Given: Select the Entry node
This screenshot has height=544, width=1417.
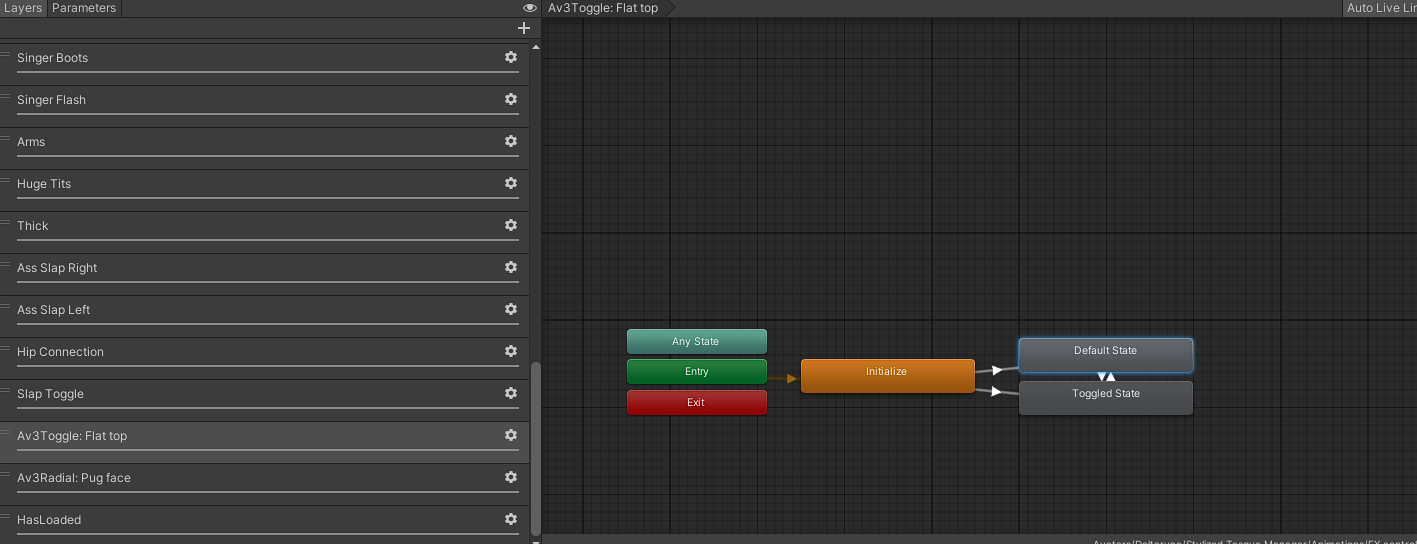Looking at the screenshot, I should pos(696,371).
